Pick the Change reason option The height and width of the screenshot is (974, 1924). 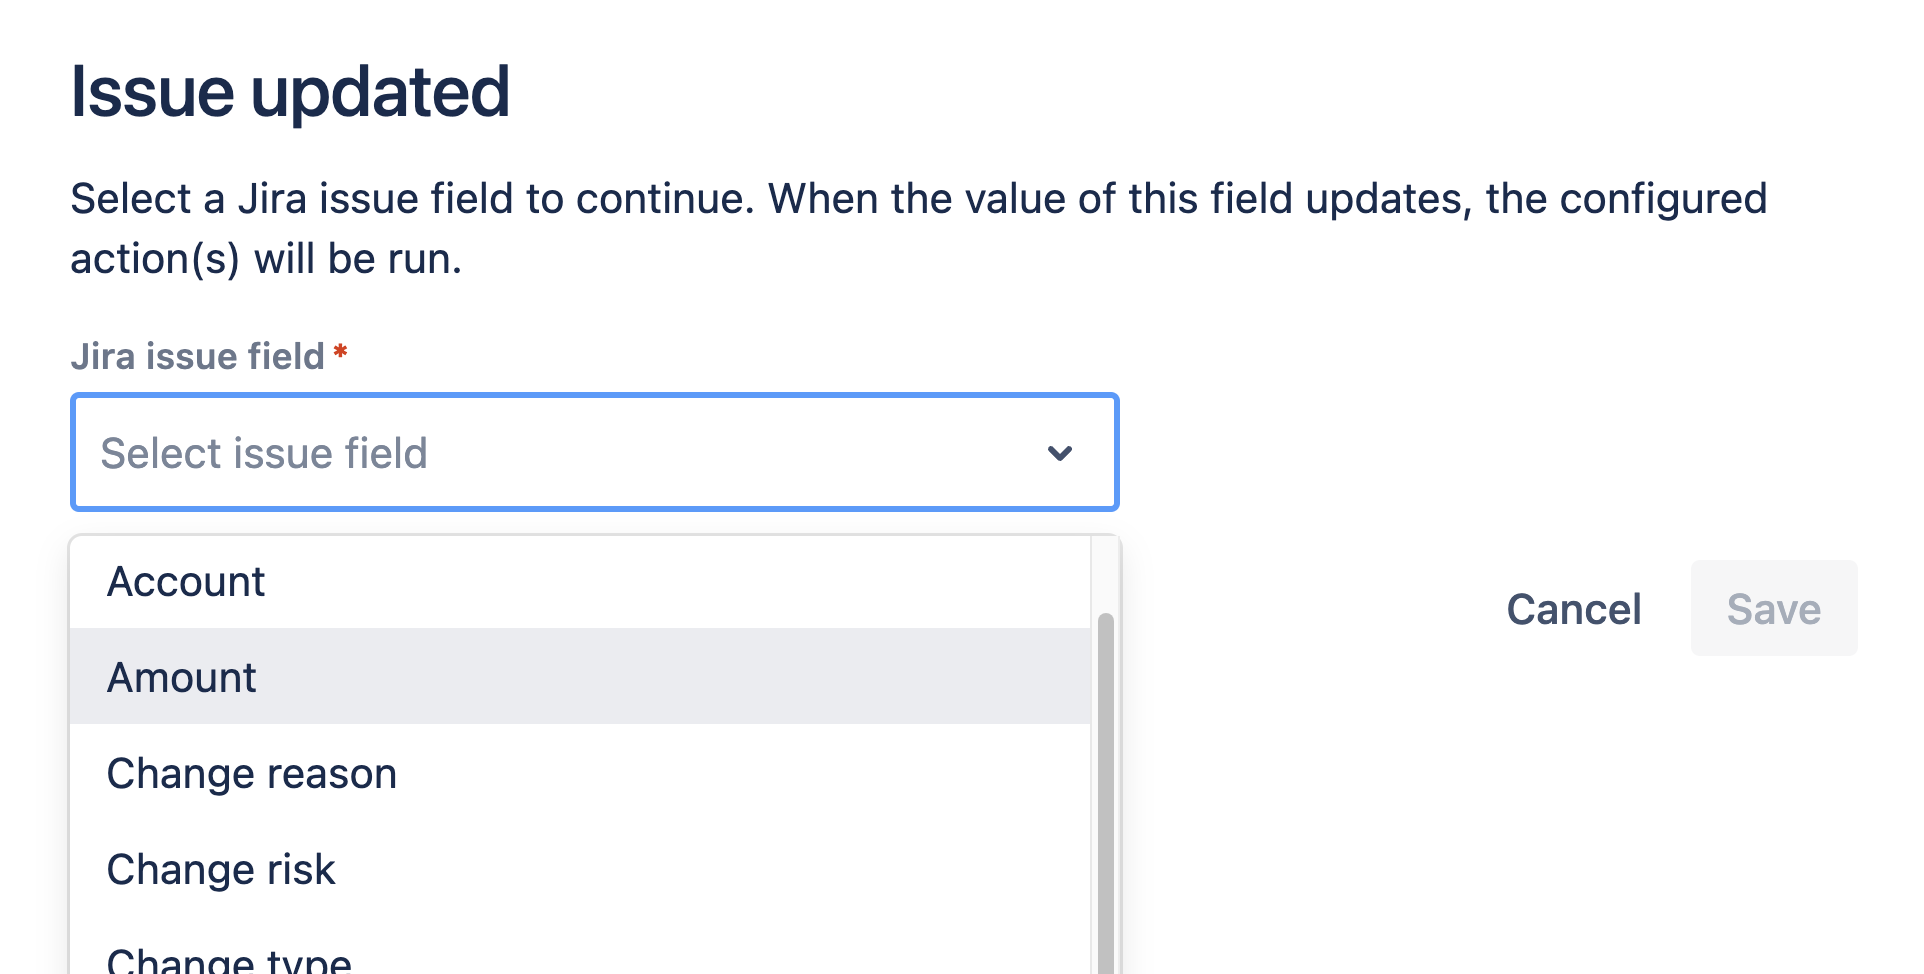[578, 773]
